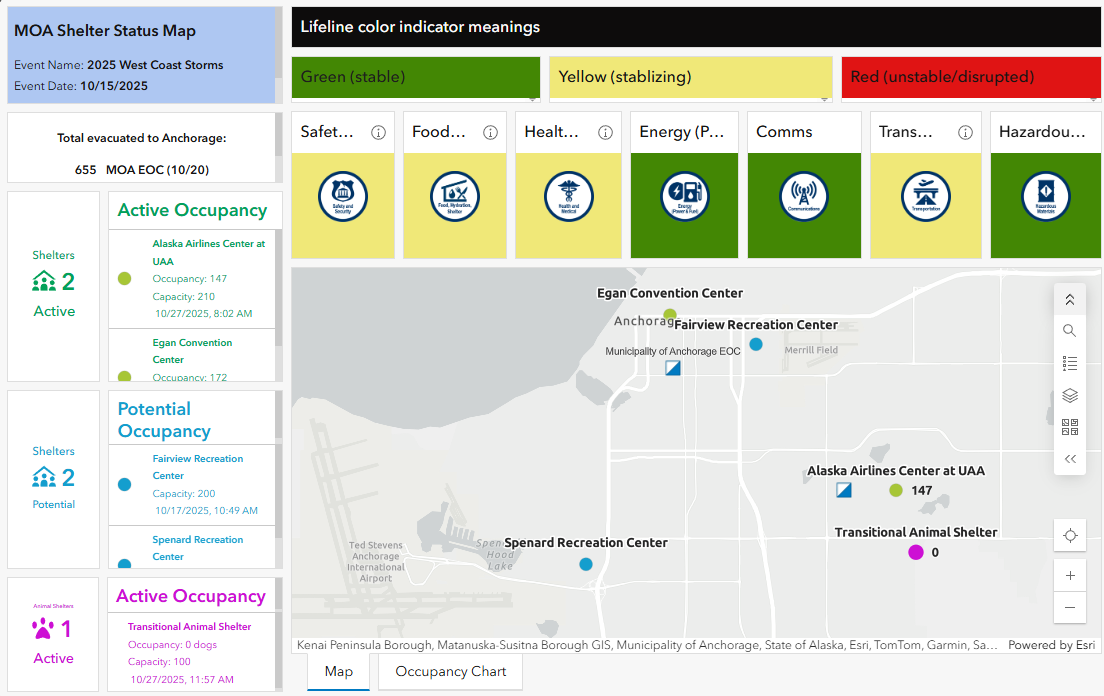This screenshot has height=696, width=1104.
Task: Collapse map tools with the left double chevron
Action: coord(1070,459)
